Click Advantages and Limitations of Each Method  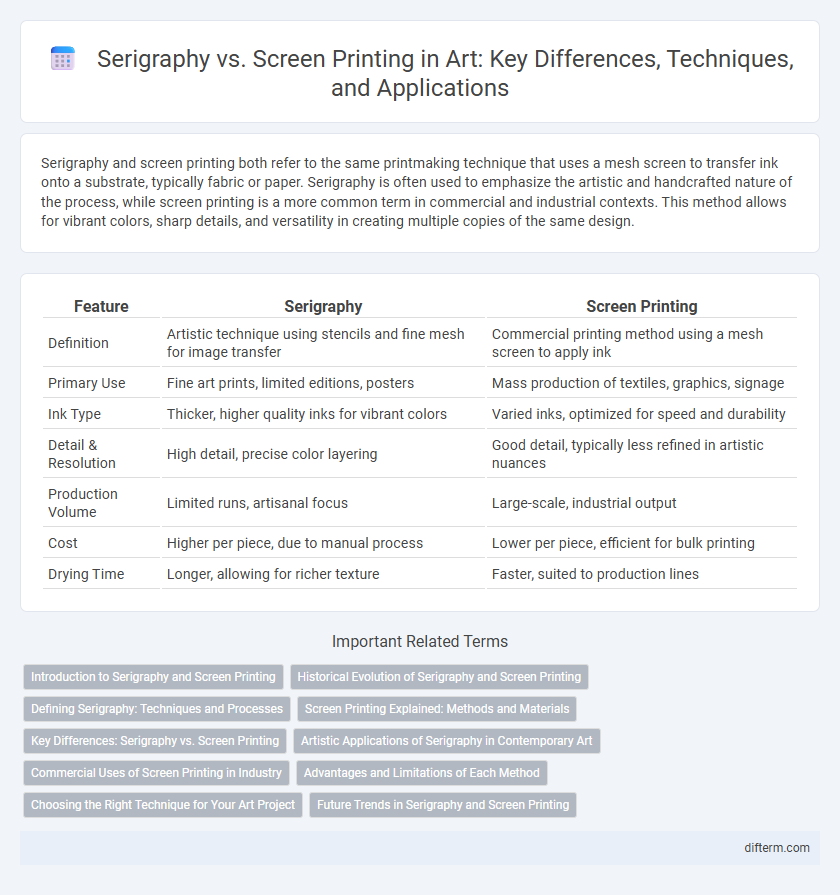pos(422,772)
